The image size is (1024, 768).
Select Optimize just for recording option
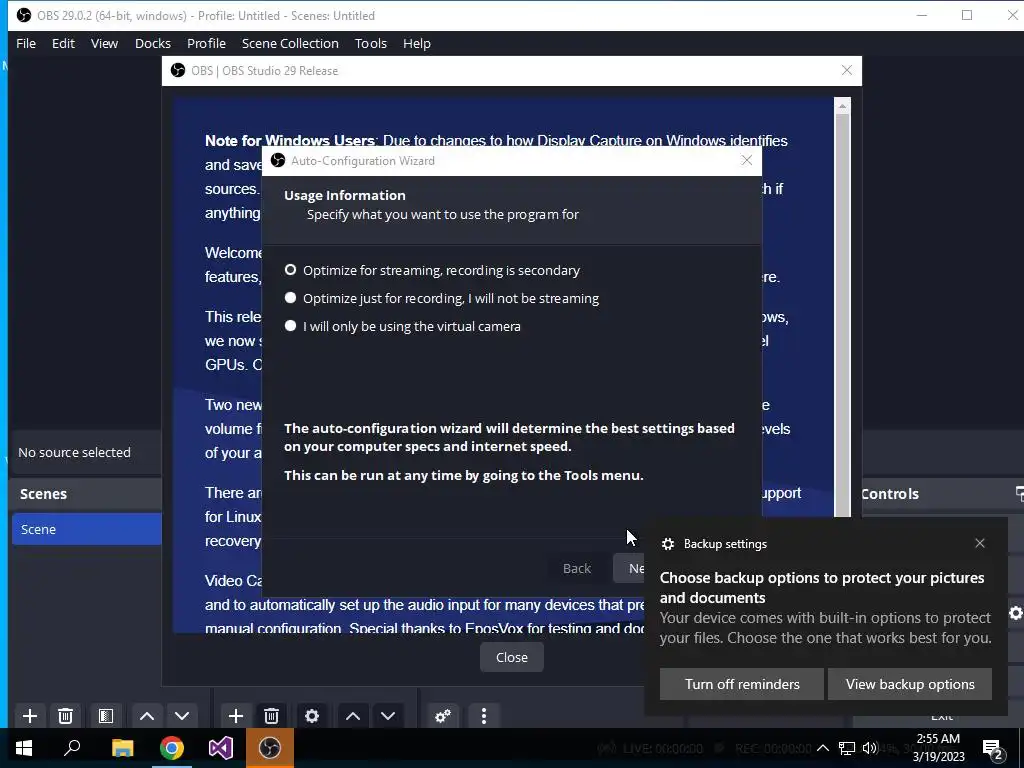(442, 298)
